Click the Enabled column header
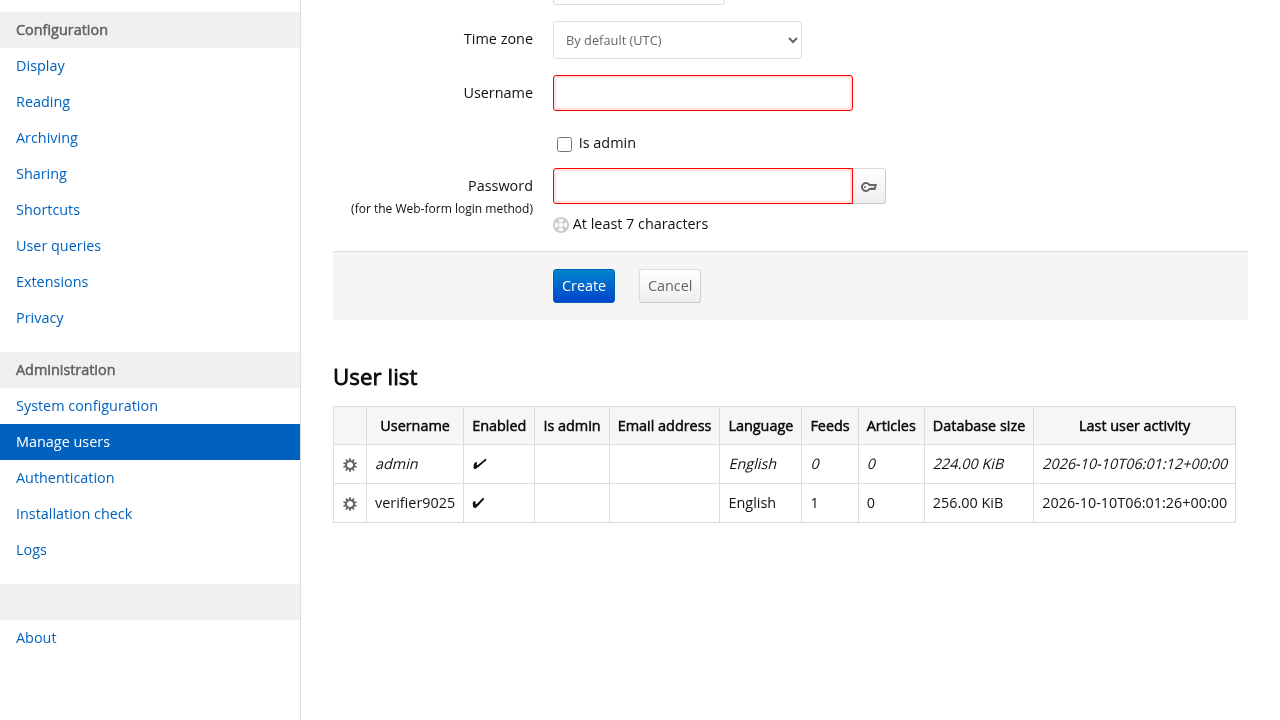 (x=499, y=426)
